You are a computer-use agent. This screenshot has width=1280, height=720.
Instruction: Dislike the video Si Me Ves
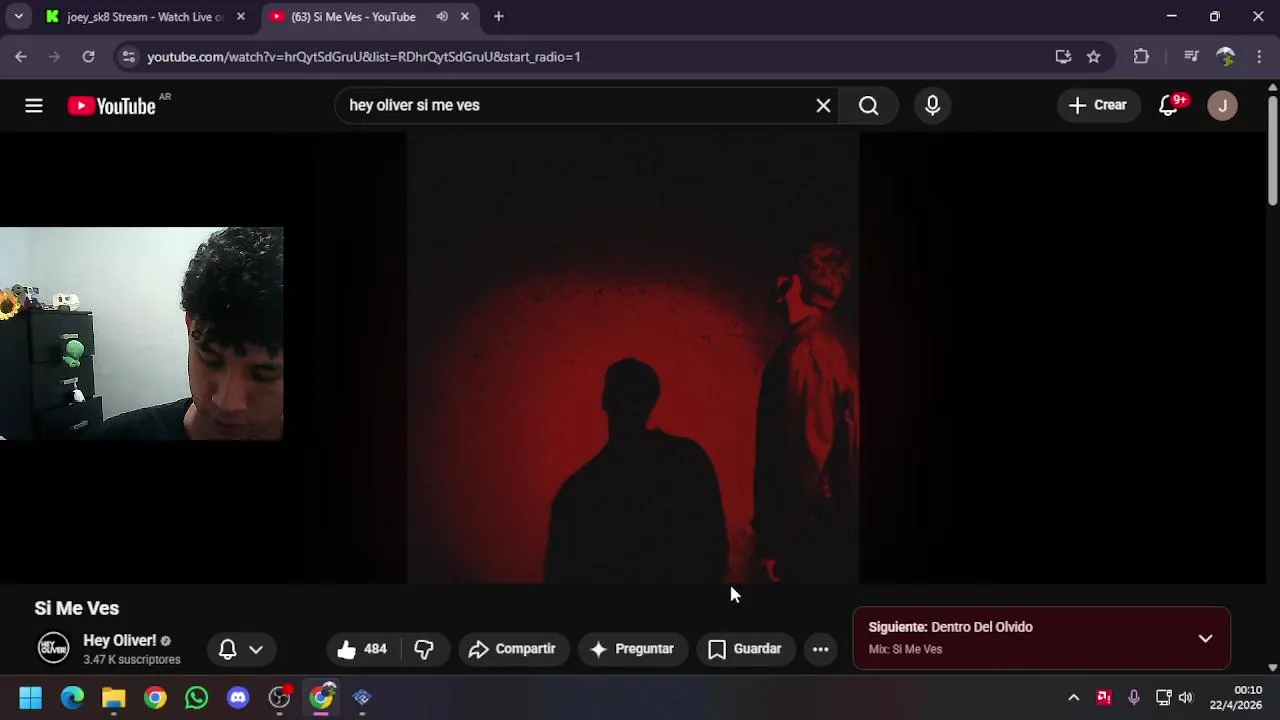coord(424,649)
